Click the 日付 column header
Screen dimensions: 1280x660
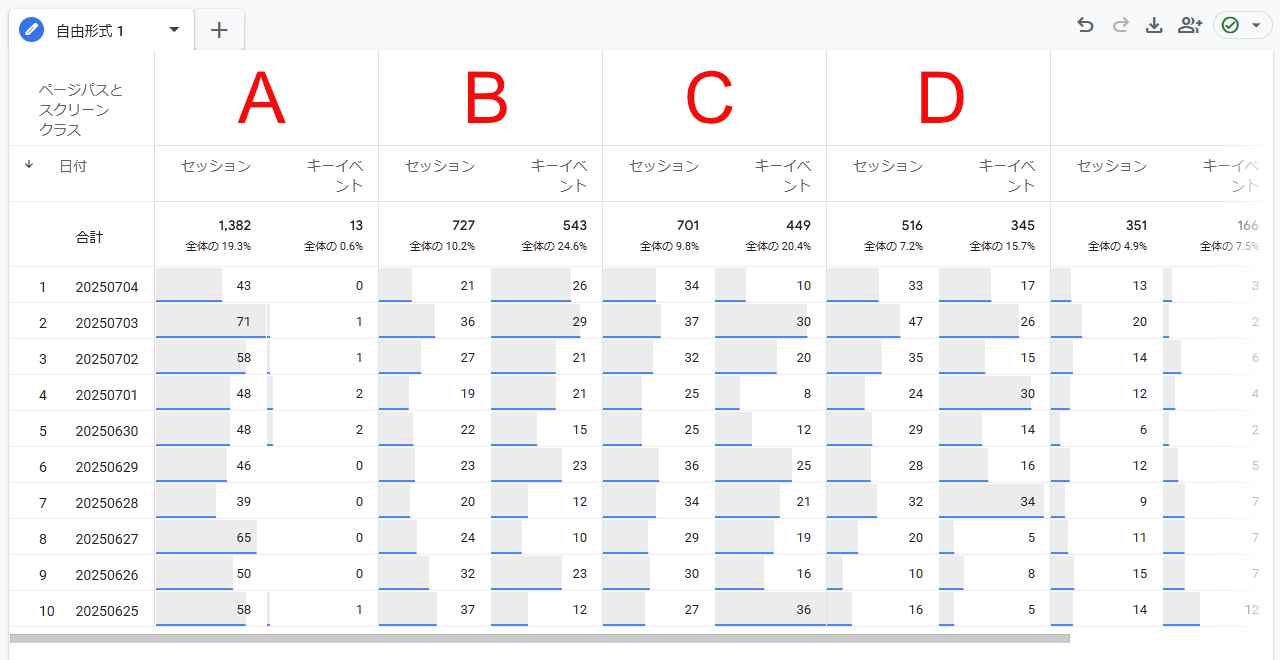73,166
